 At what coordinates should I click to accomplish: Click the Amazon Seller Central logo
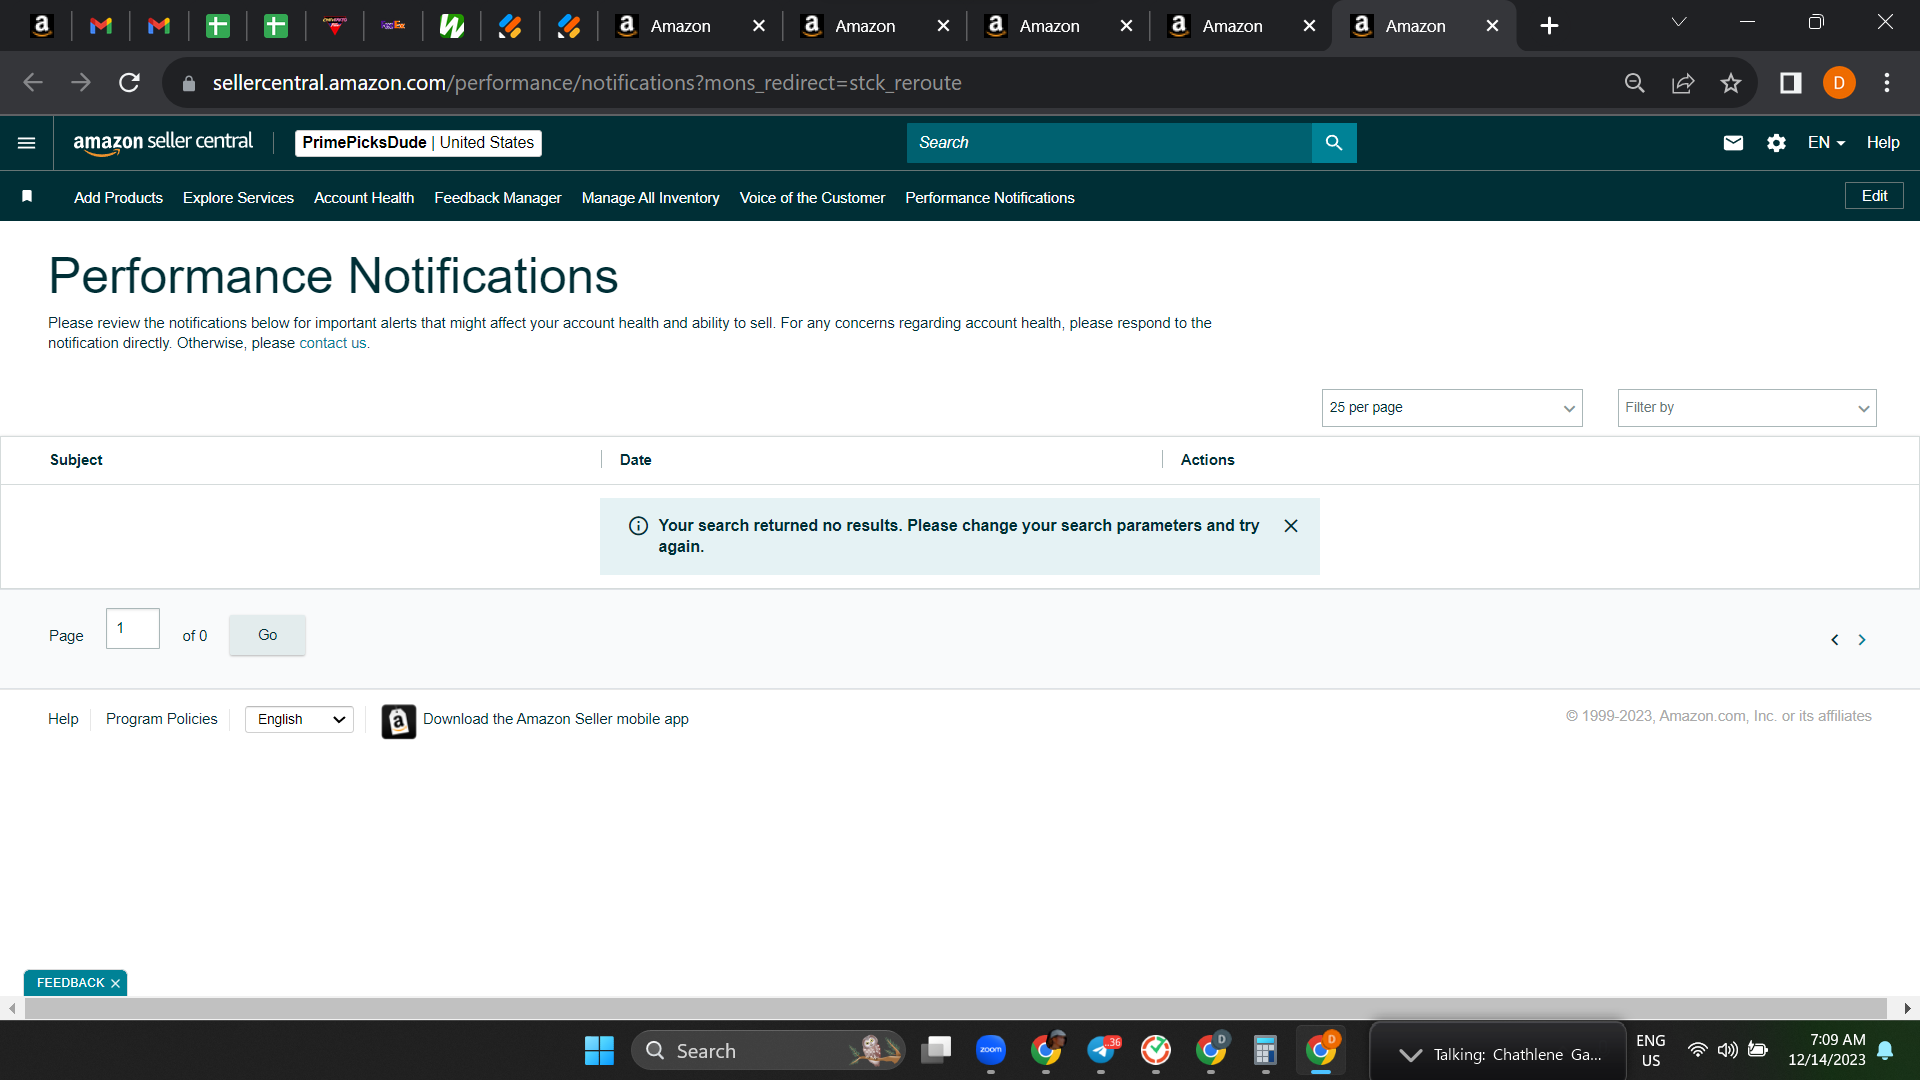tap(163, 143)
